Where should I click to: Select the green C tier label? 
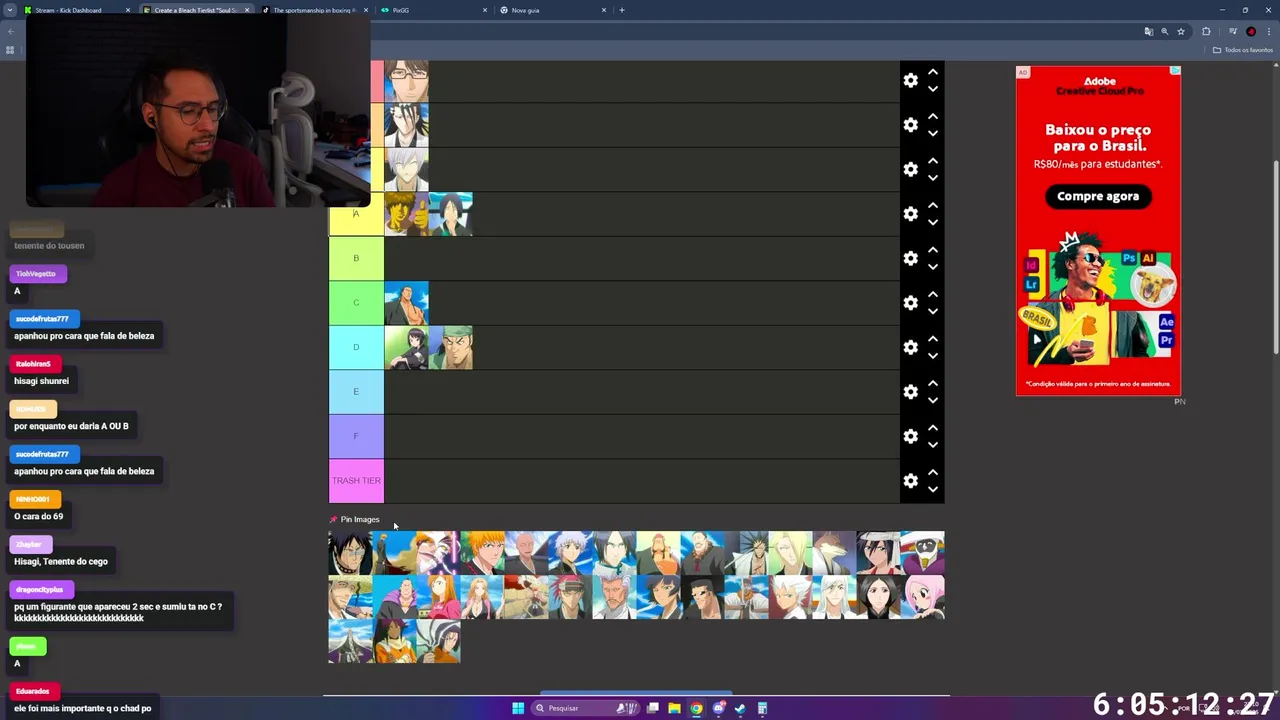(x=356, y=303)
